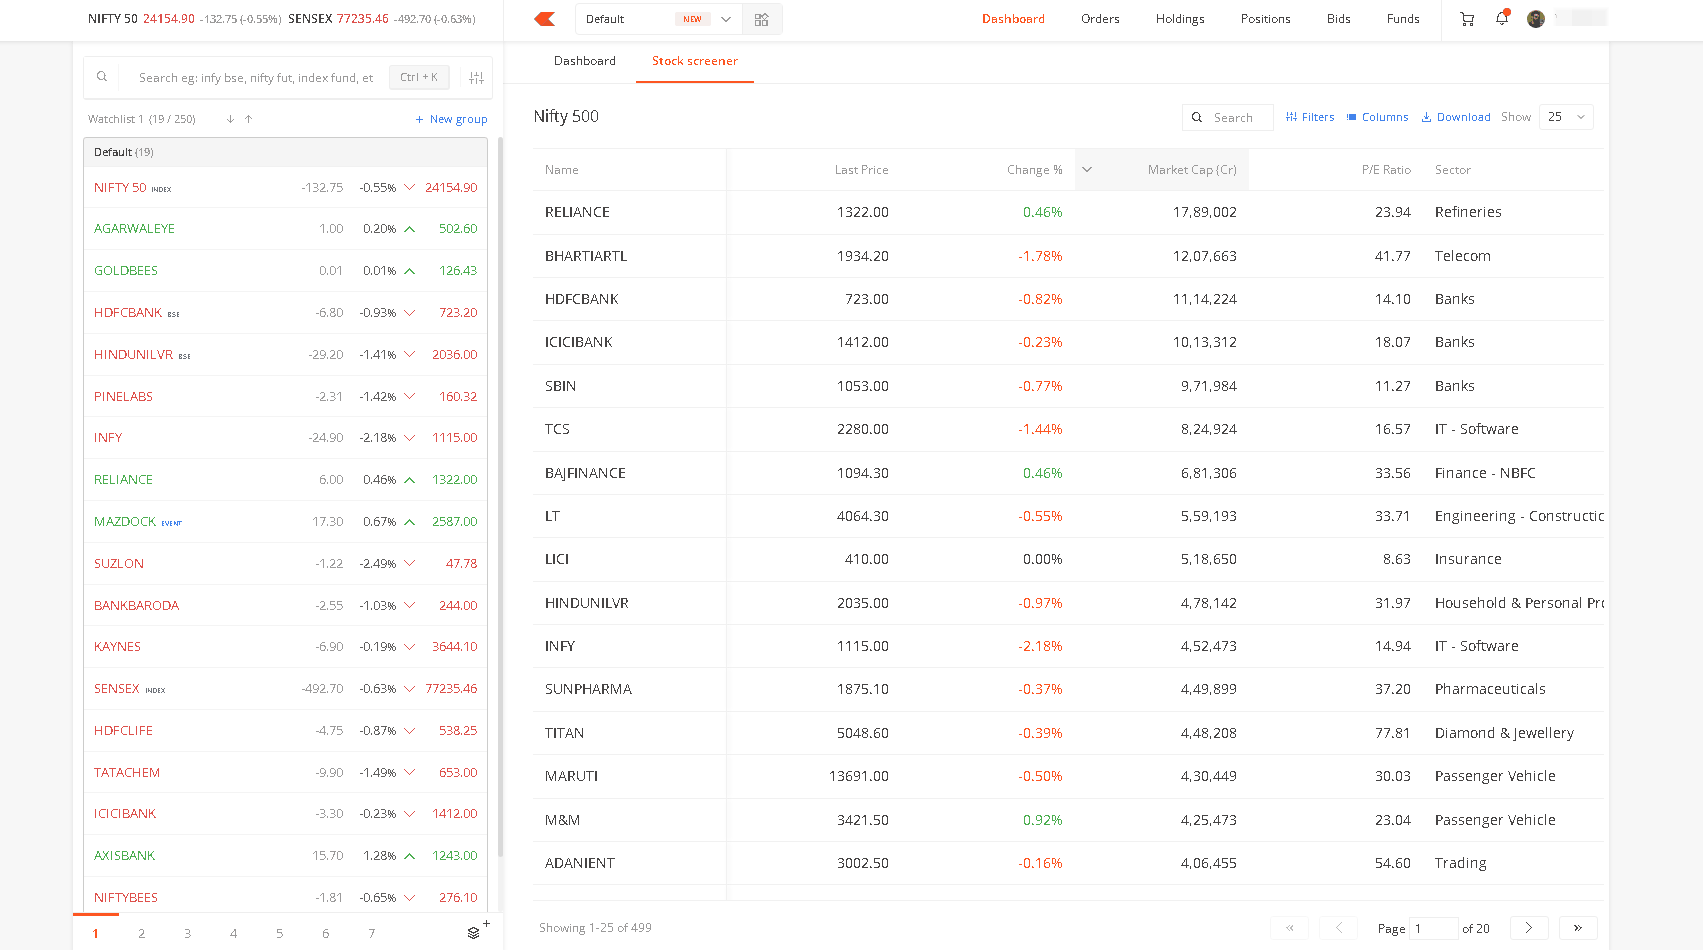Switch to watchlist 2
Viewport: 1703px width, 950px height.
coord(142,933)
